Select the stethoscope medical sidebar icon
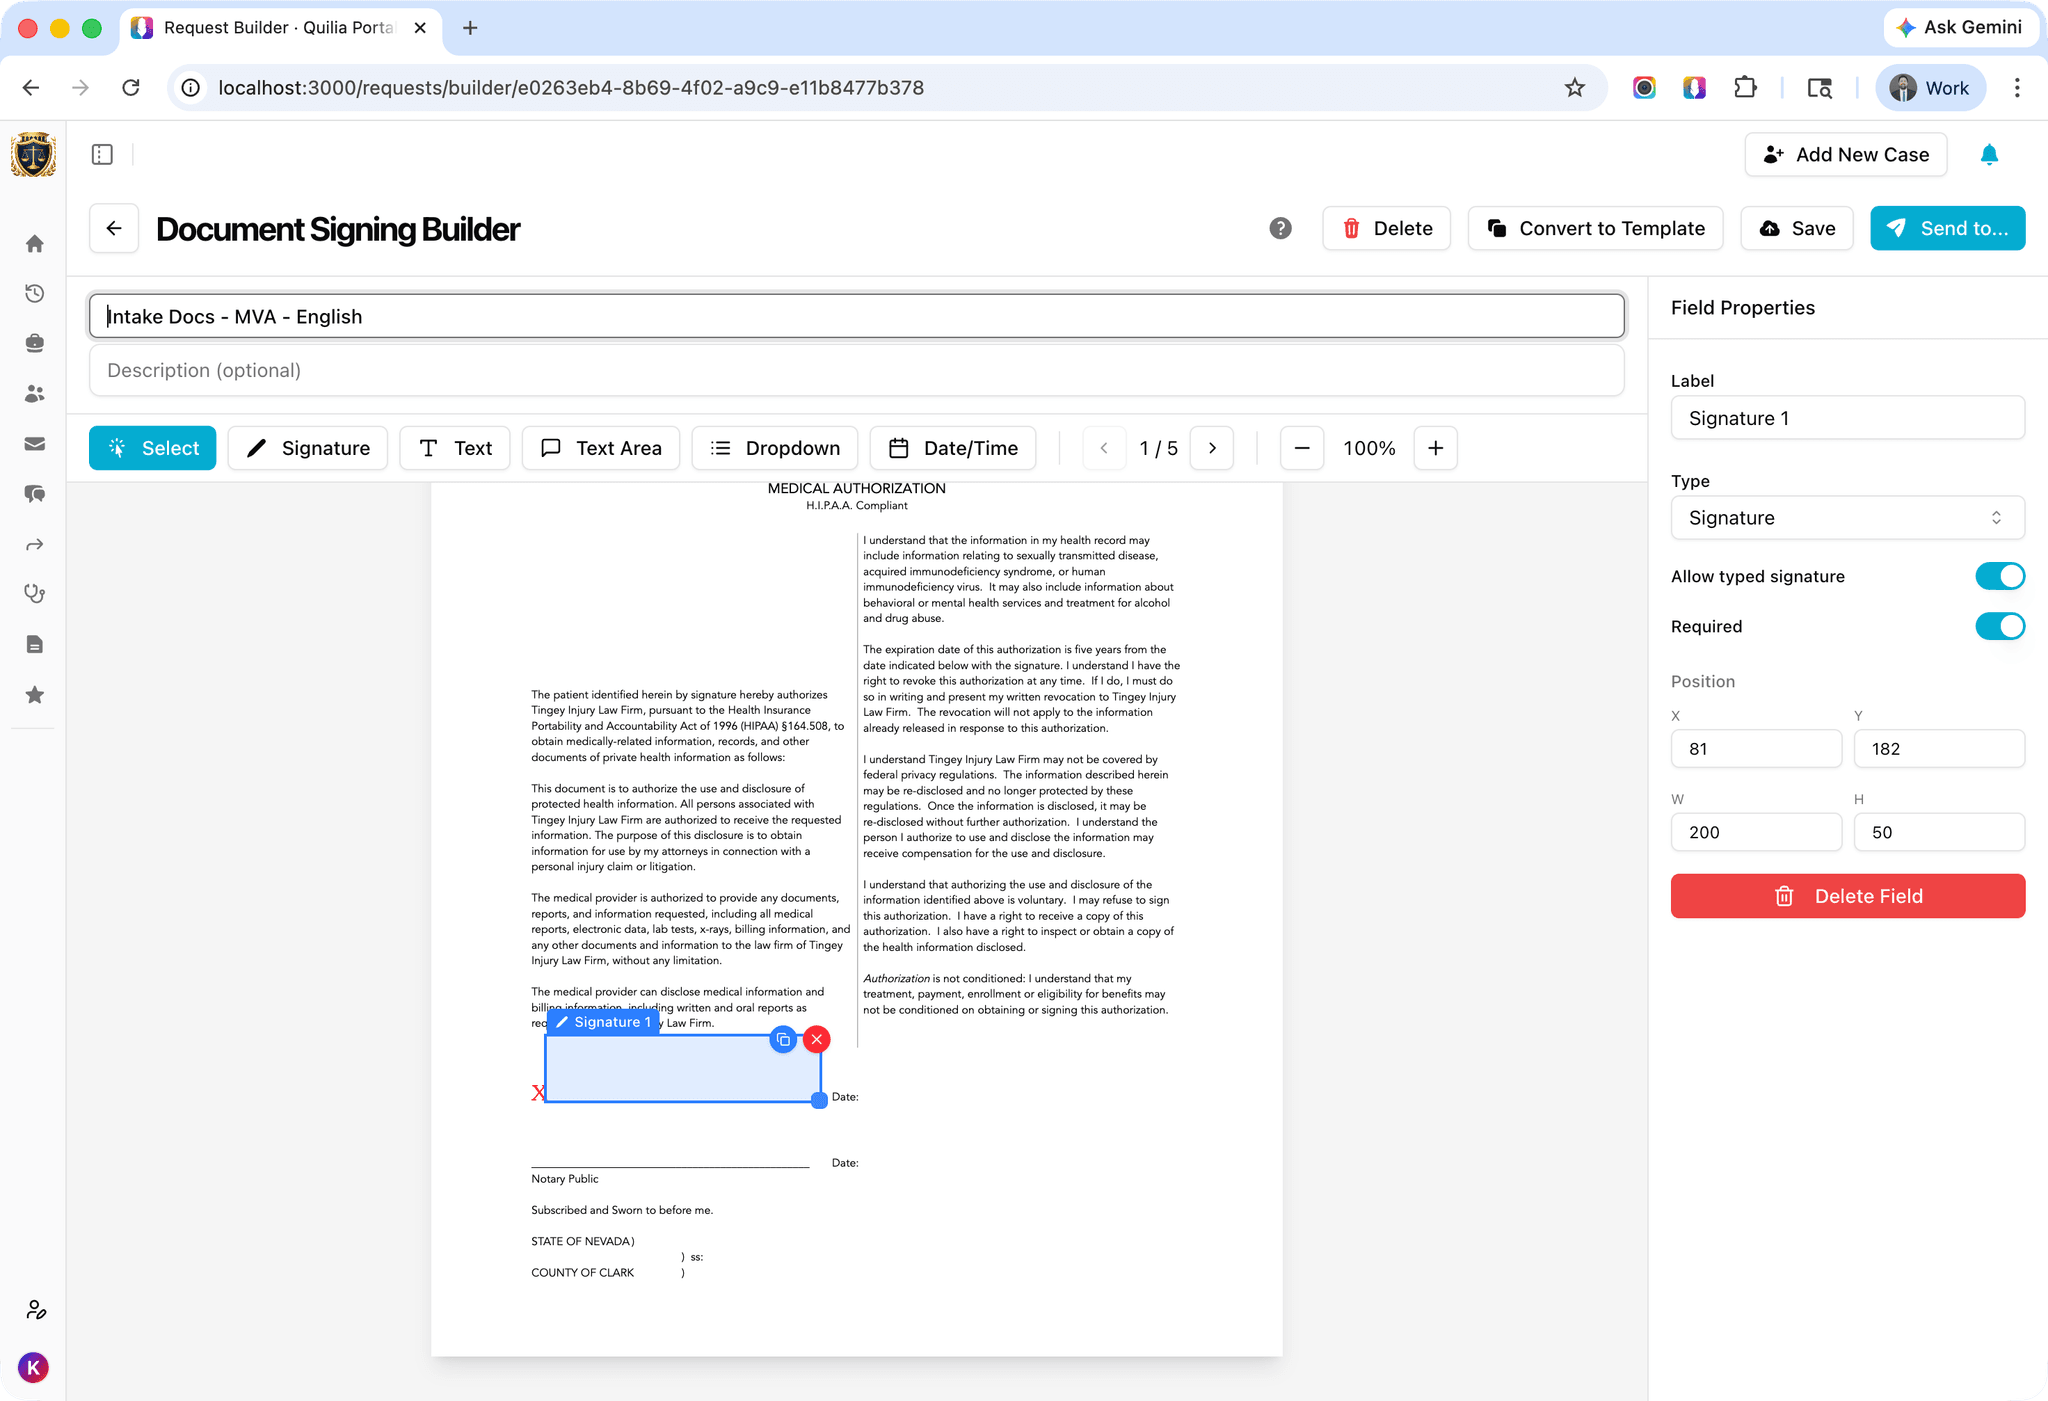 point(34,593)
